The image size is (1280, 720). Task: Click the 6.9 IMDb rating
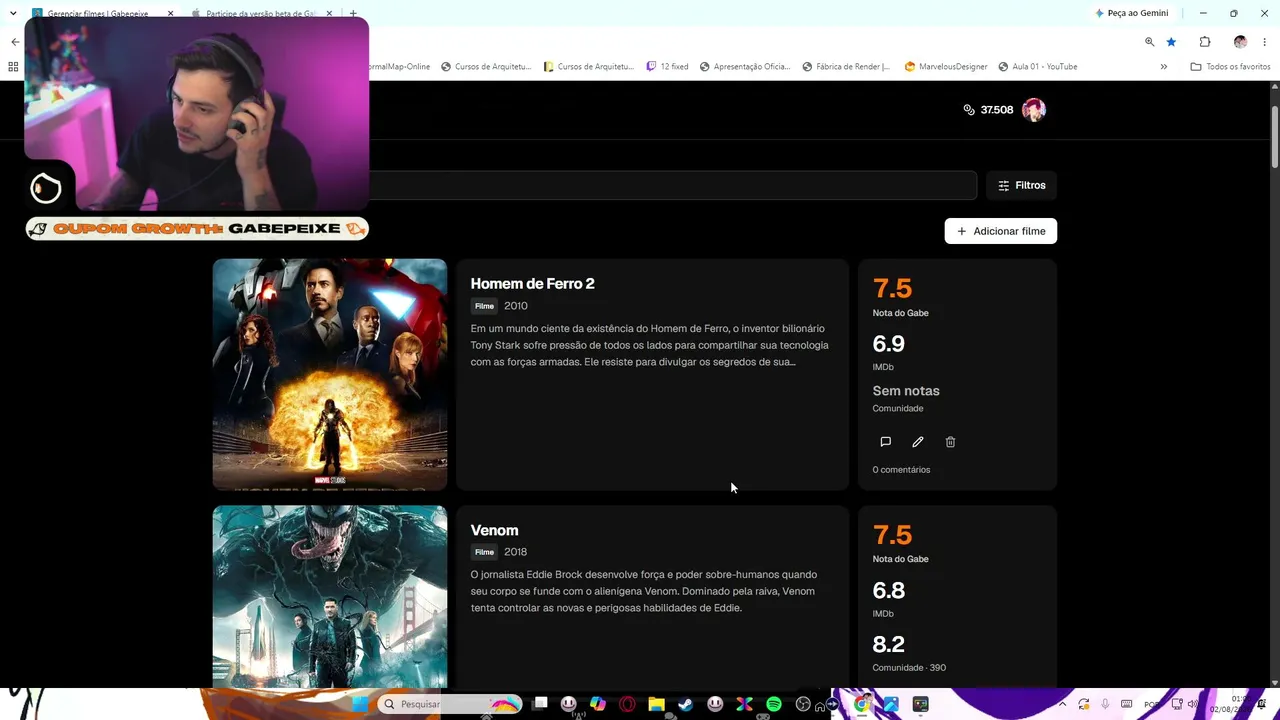(x=889, y=344)
